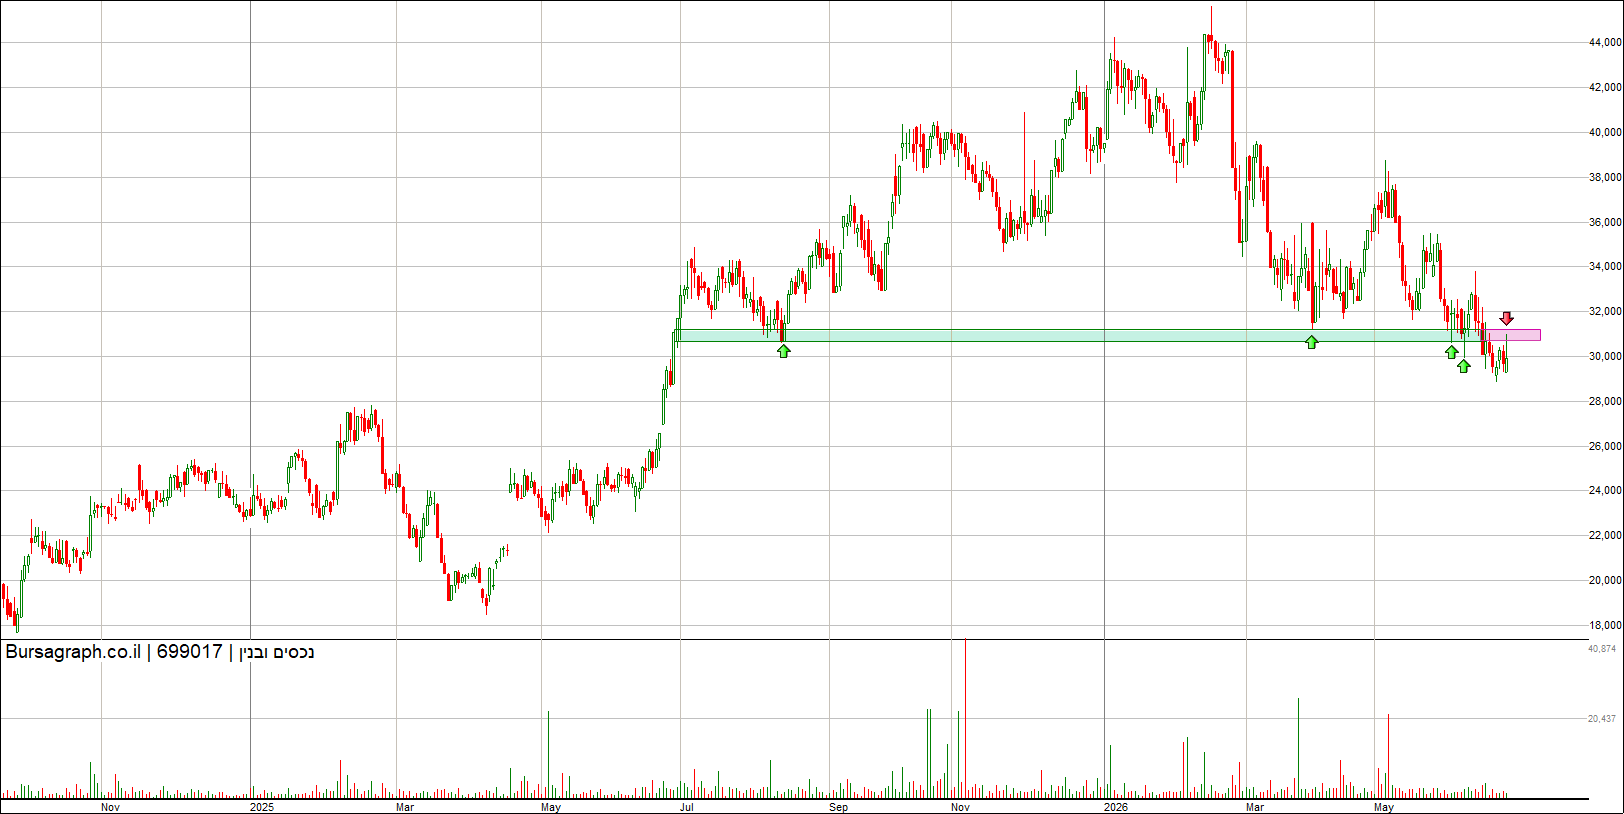The height and width of the screenshot is (814, 1624).
Task: Click the 2026 year label on time axis
Action: click(x=1115, y=807)
